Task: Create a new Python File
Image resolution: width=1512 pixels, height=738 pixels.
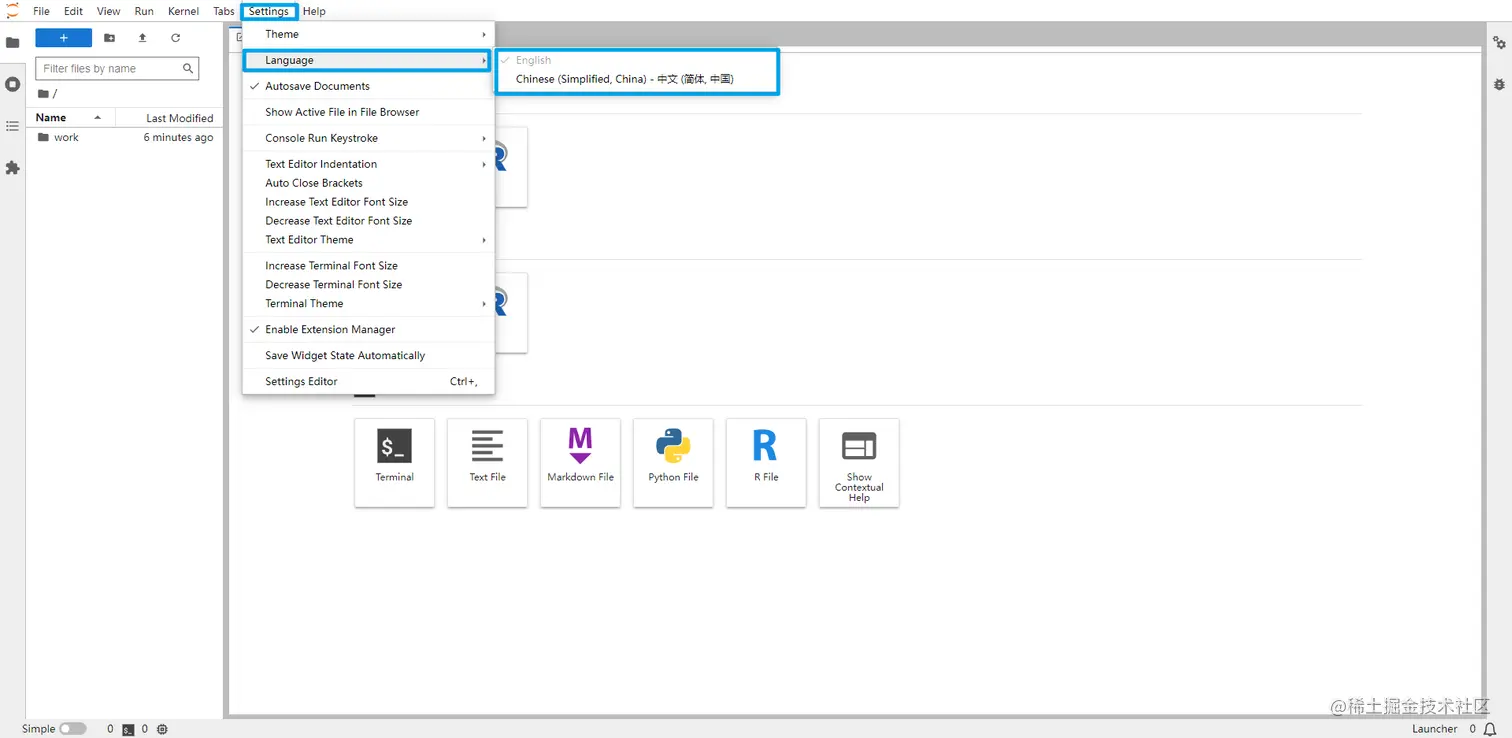Action: coord(673,462)
